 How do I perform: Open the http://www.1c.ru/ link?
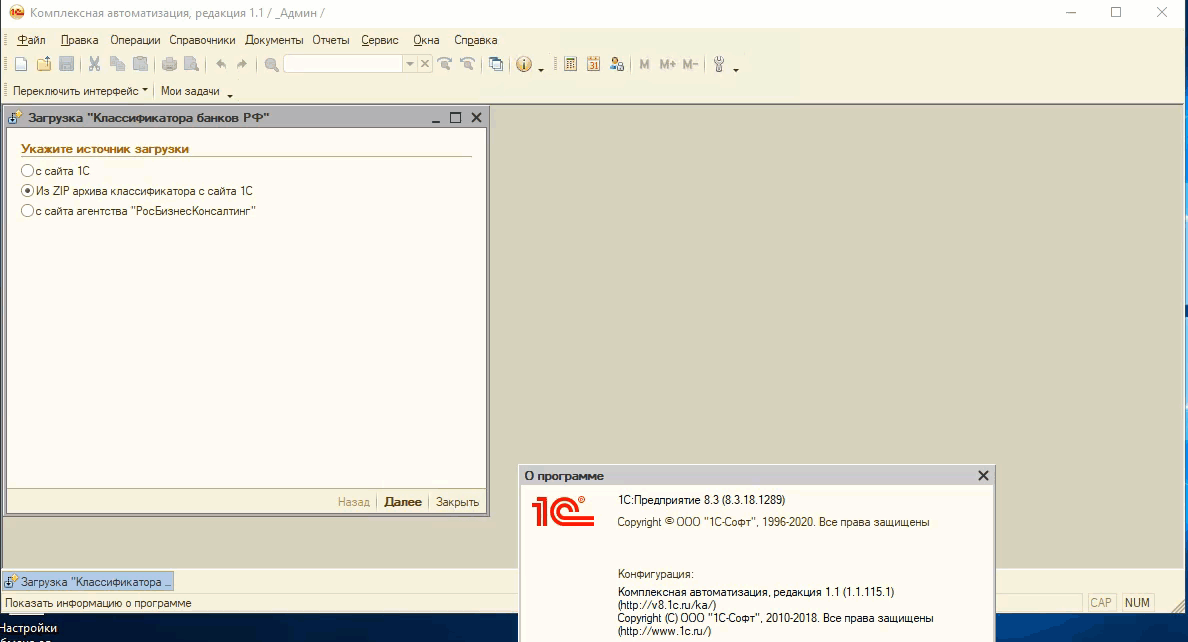[664, 631]
